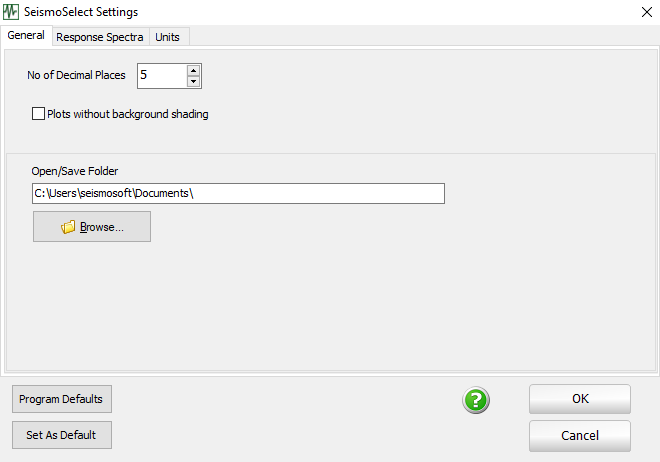Click the green help question mark icon
Image resolution: width=660 pixels, height=462 pixels.
coord(476,400)
